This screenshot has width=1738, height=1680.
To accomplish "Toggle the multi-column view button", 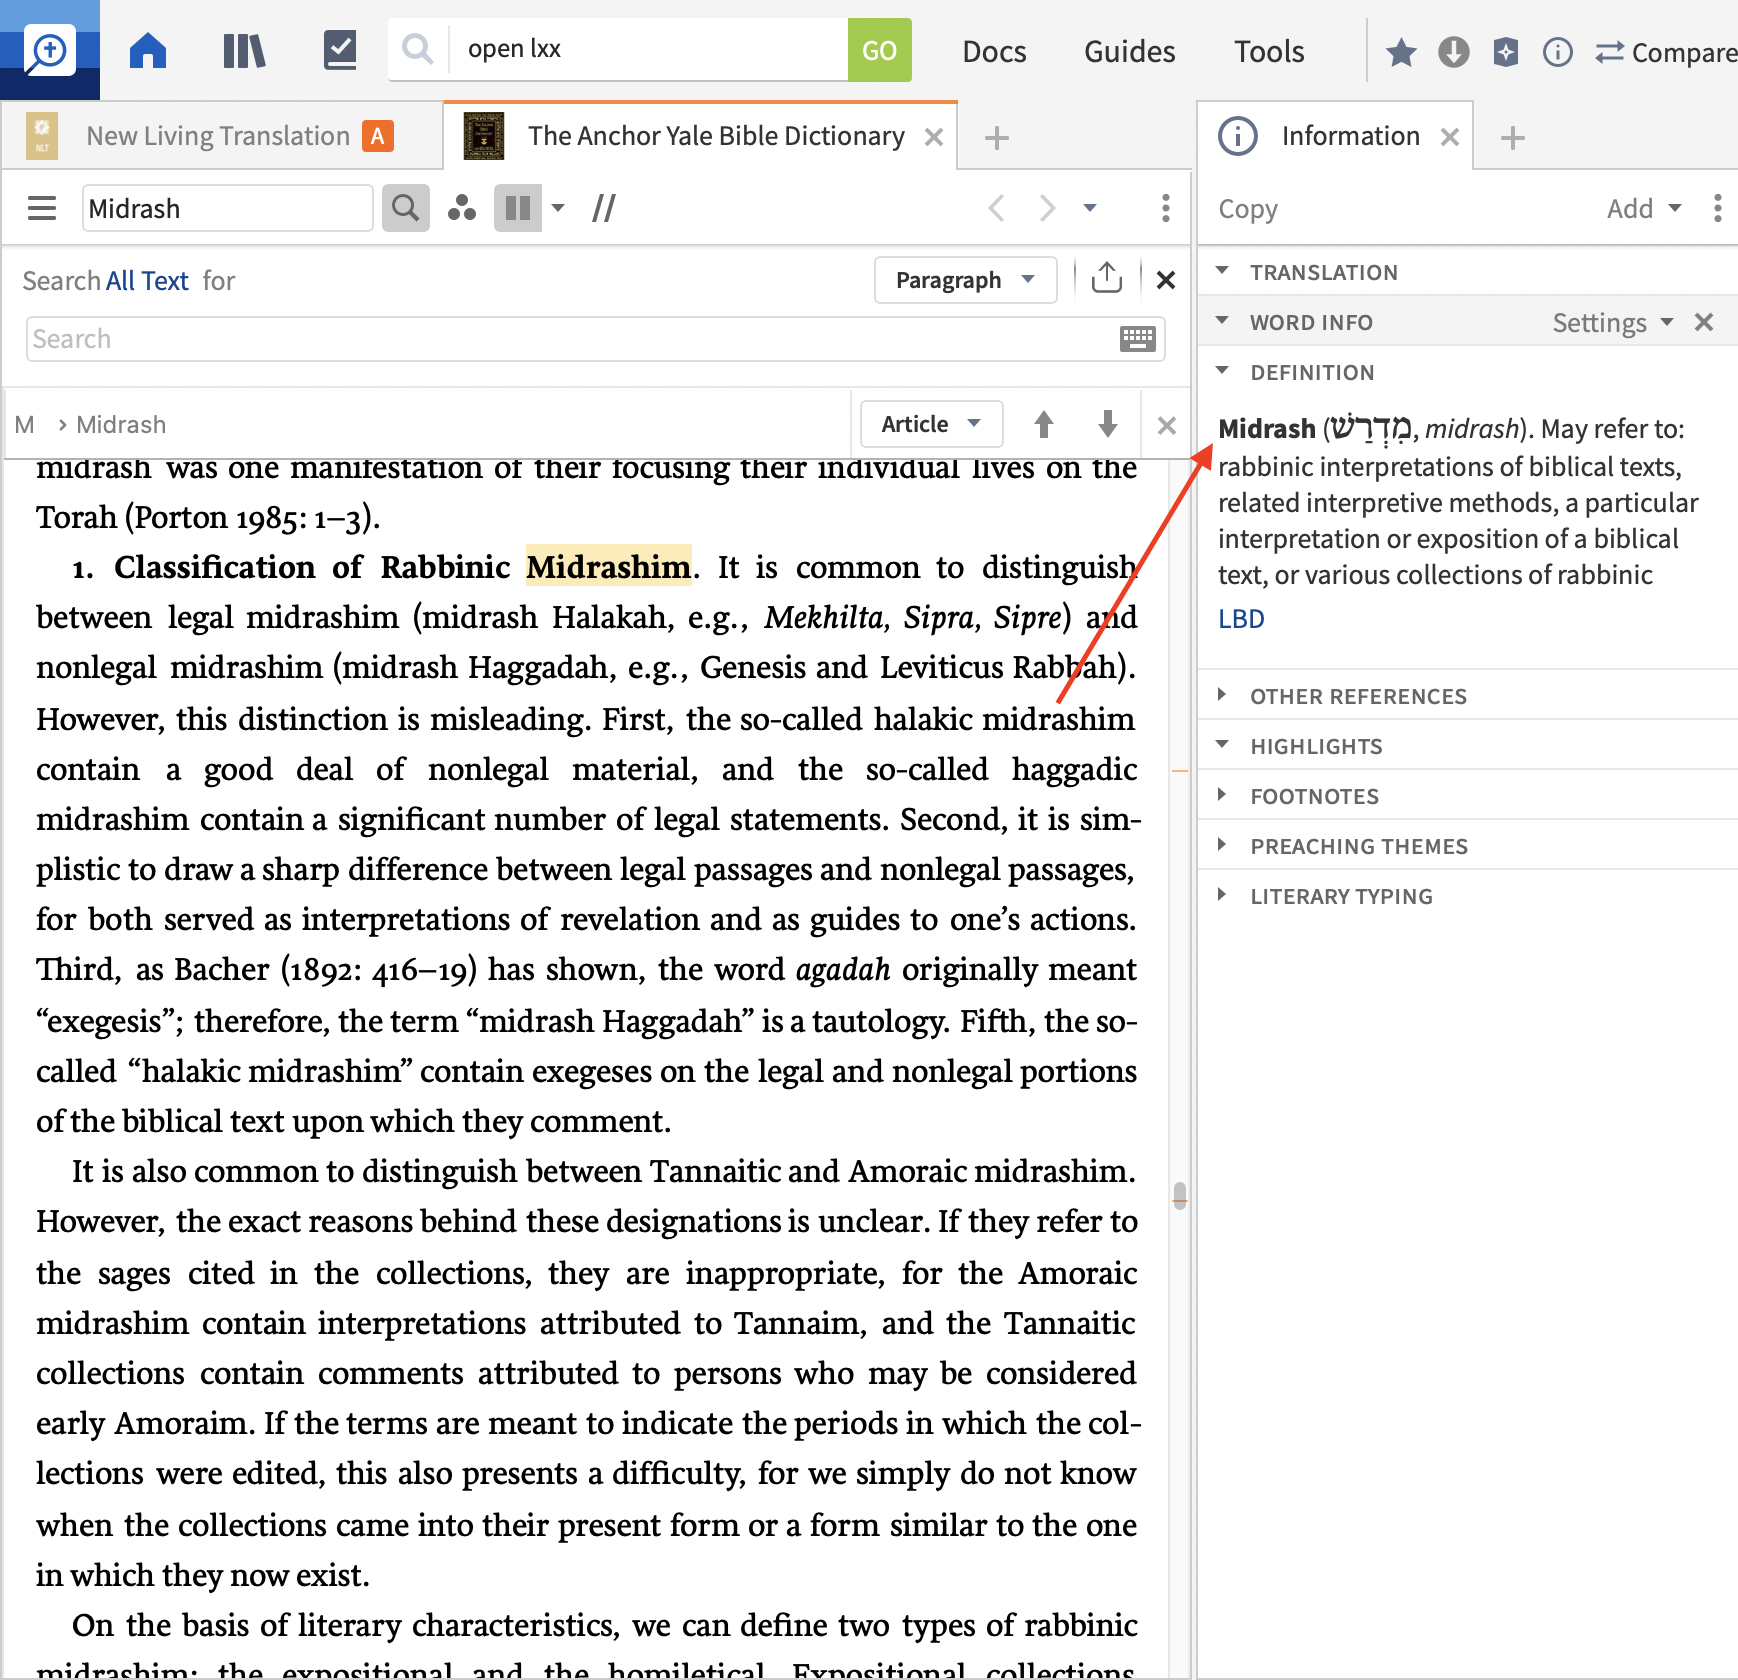I will (x=518, y=208).
